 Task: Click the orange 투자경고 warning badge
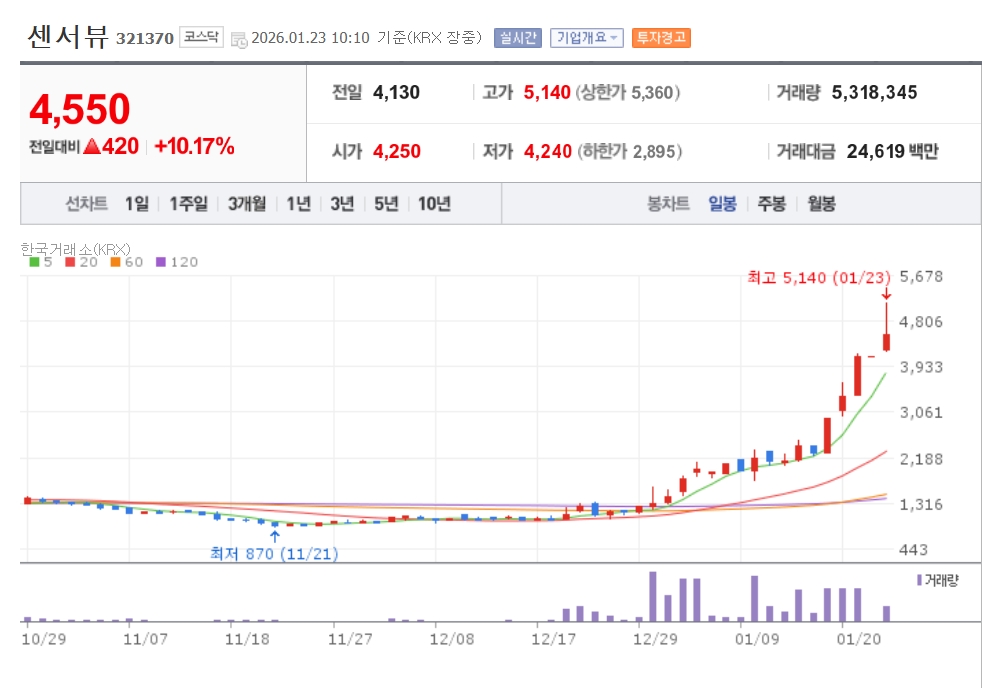coord(661,38)
